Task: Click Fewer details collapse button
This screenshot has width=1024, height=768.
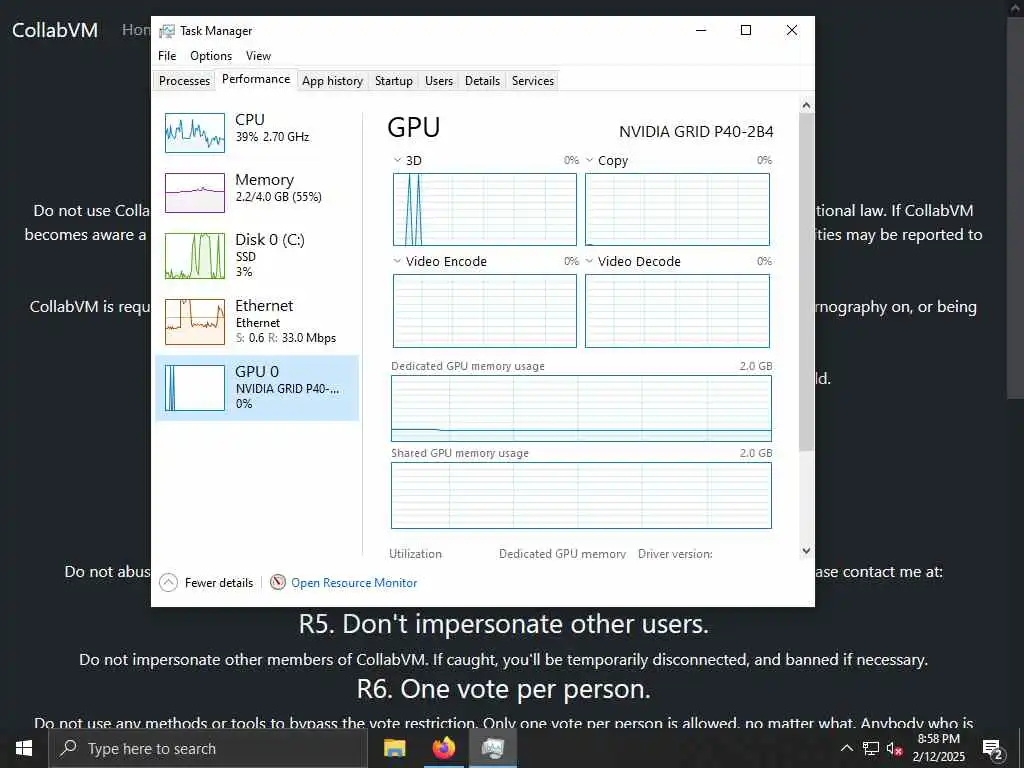Action: click(206, 583)
